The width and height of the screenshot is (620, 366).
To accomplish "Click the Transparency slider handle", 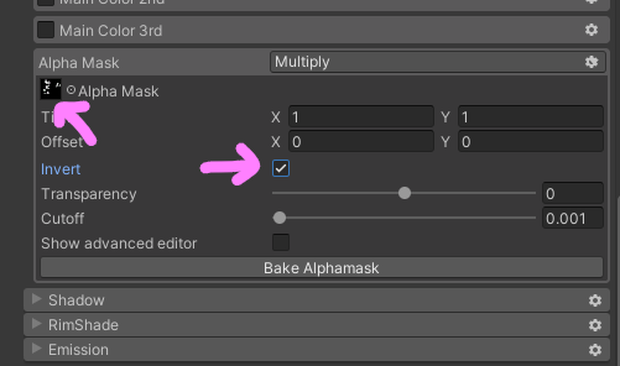I will [404, 193].
